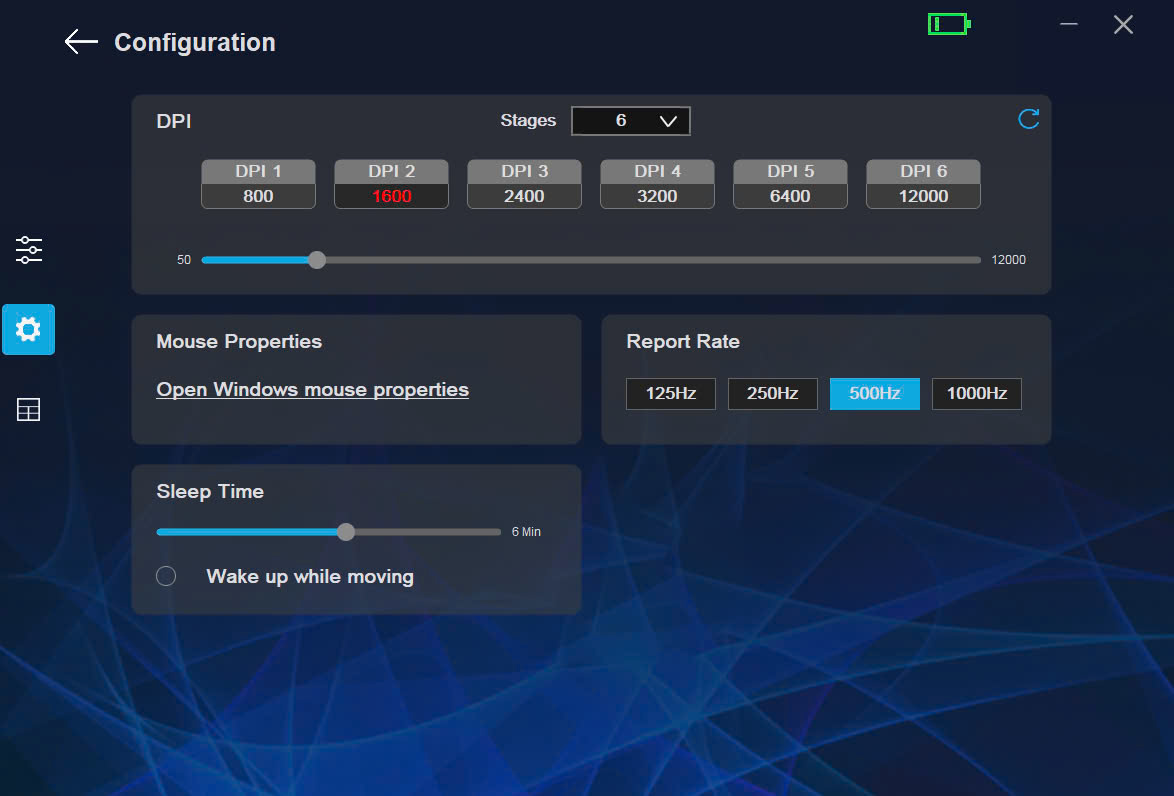
Task: Select the 500Hz report rate button
Action: point(874,394)
